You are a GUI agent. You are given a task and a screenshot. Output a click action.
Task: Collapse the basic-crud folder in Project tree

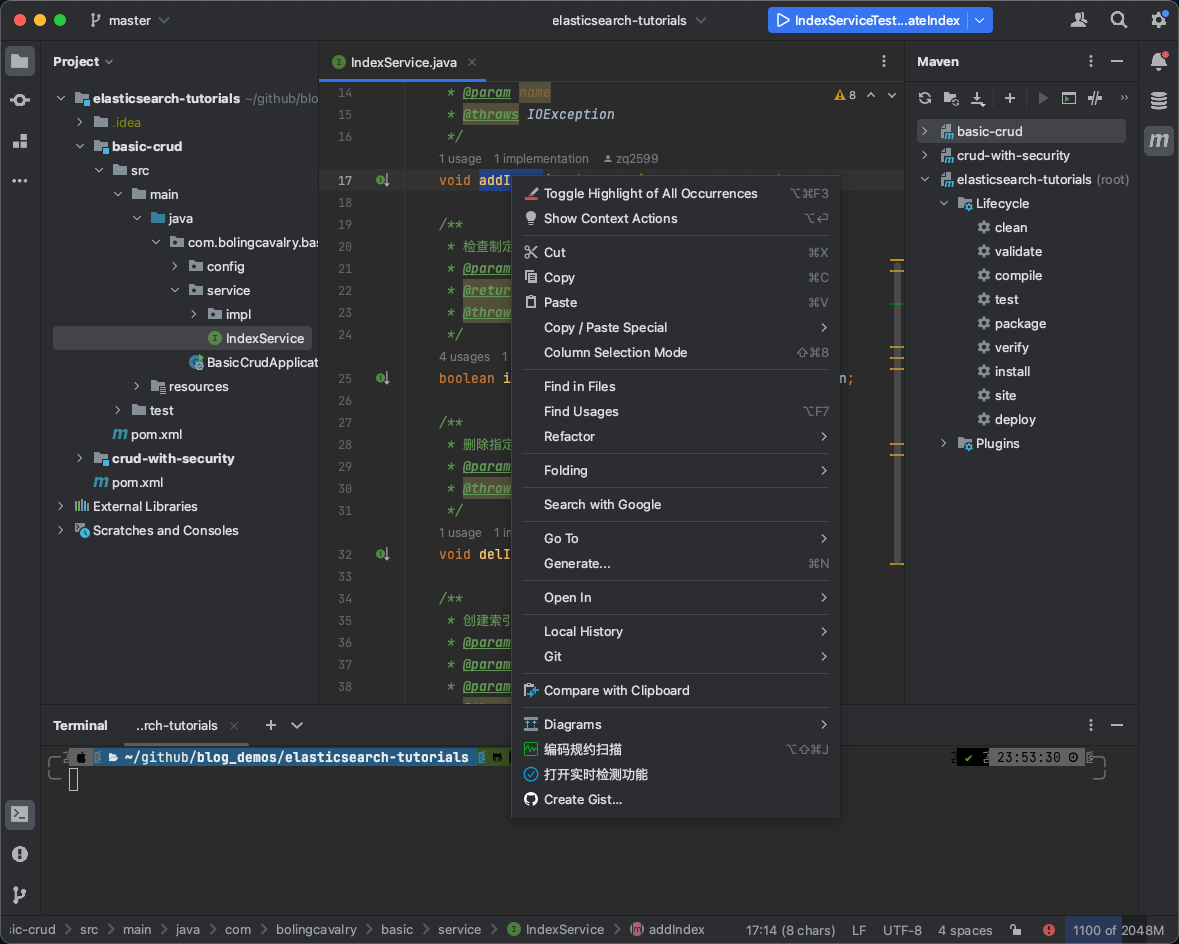tap(80, 146)
